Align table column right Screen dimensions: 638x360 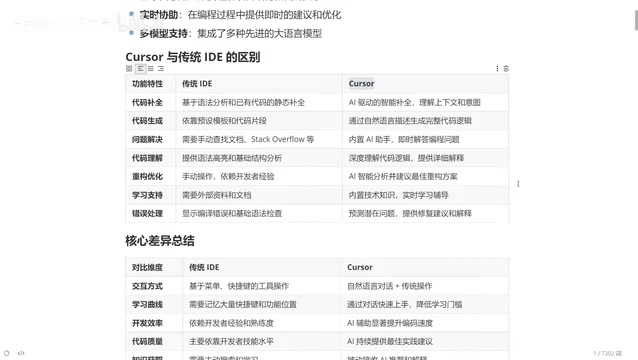click(x=161, y=69)
